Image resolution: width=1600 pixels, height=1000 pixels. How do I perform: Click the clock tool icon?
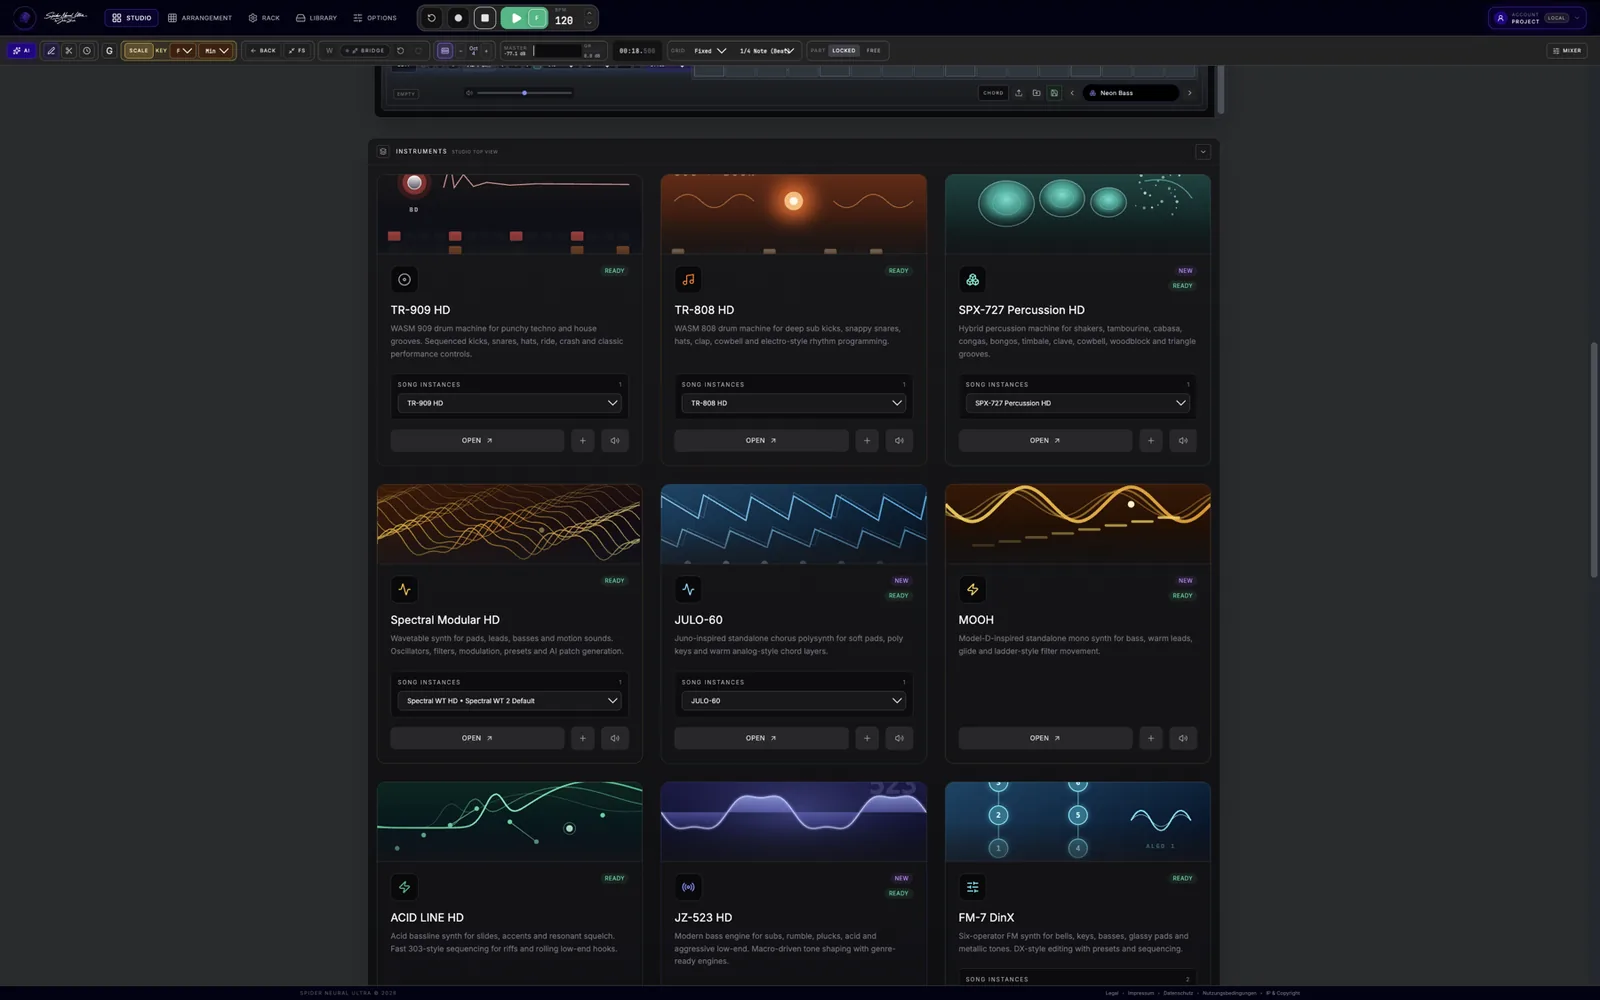[x=87, y=50]
